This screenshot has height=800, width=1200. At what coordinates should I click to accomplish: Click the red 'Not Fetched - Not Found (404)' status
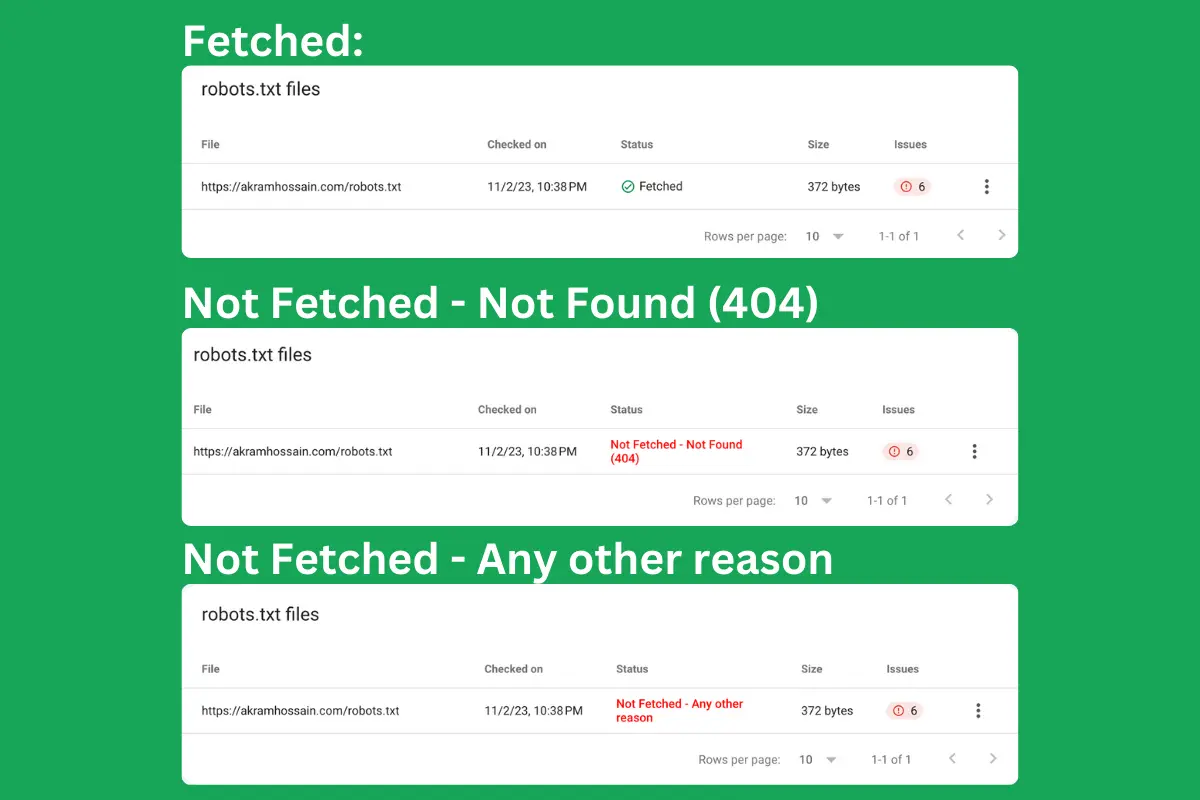(676, 452)
